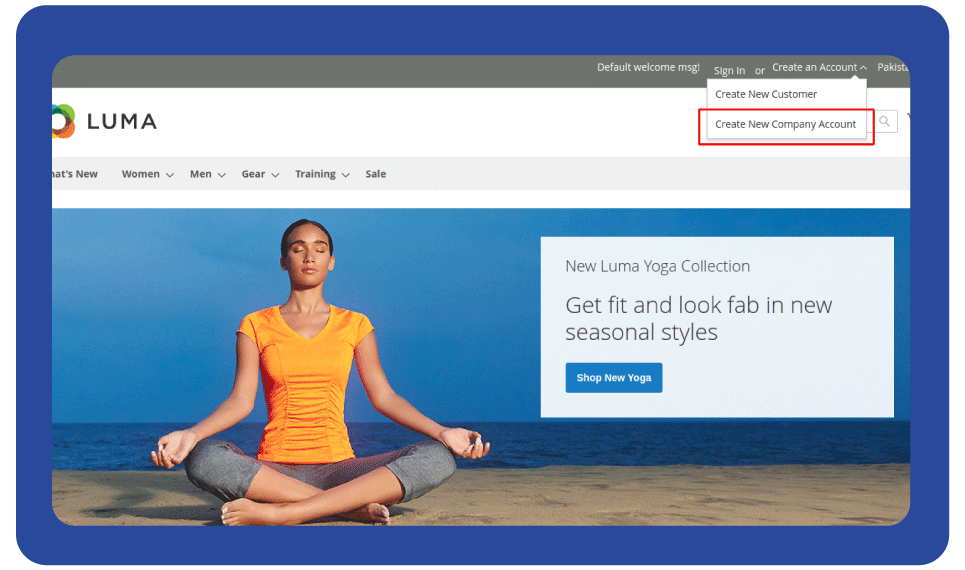The image size is (965, 570).
Task: Expand the Gear category menu
Action: (x=259, y=174)
